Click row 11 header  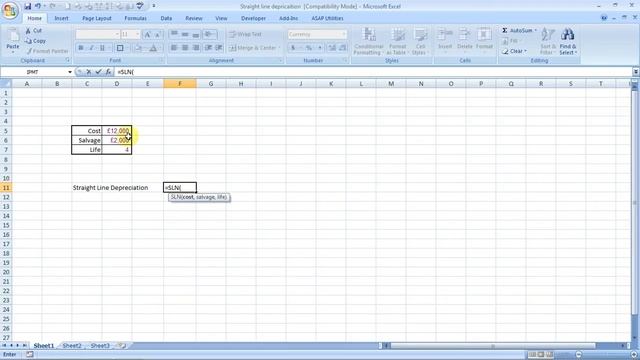[6, 188]
